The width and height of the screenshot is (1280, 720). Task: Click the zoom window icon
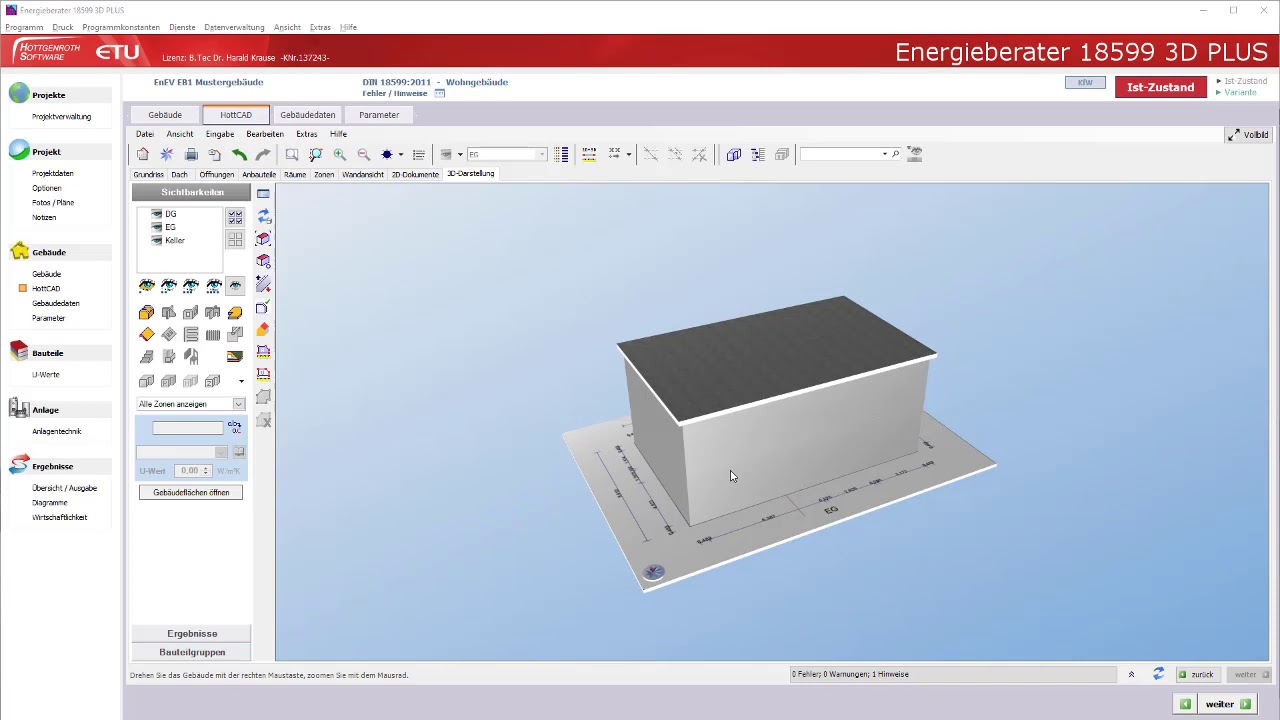click(291, 154)
